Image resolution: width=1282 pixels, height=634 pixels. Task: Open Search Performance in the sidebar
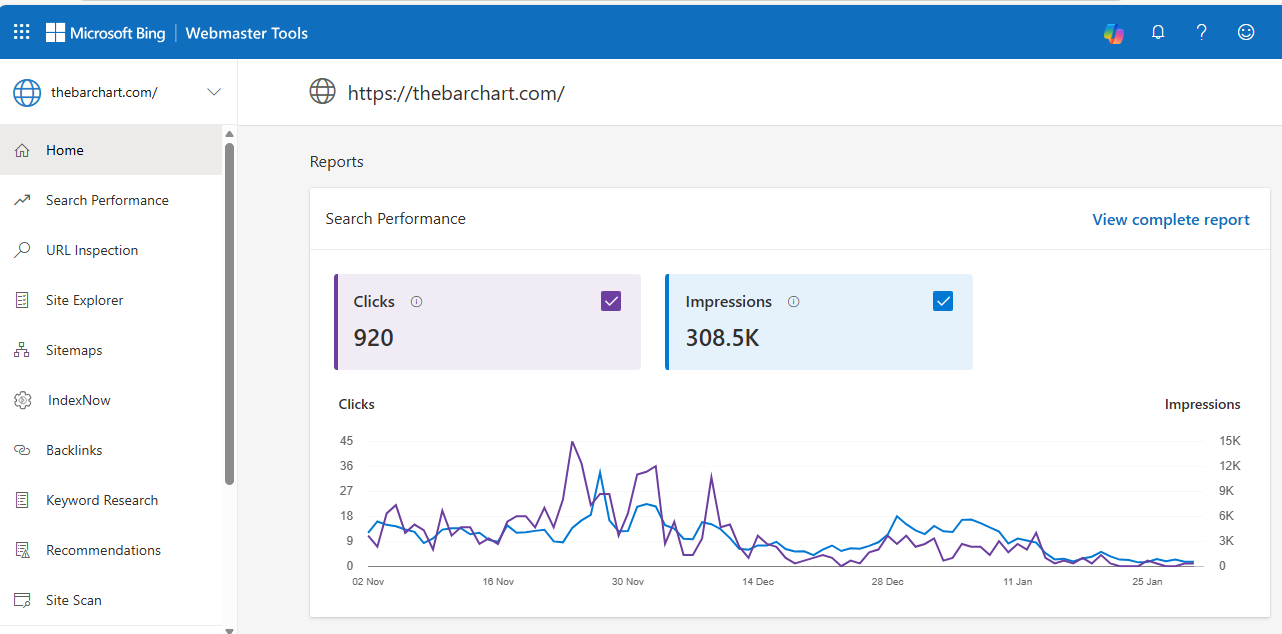pyautogui.click(x=107, y=200)
